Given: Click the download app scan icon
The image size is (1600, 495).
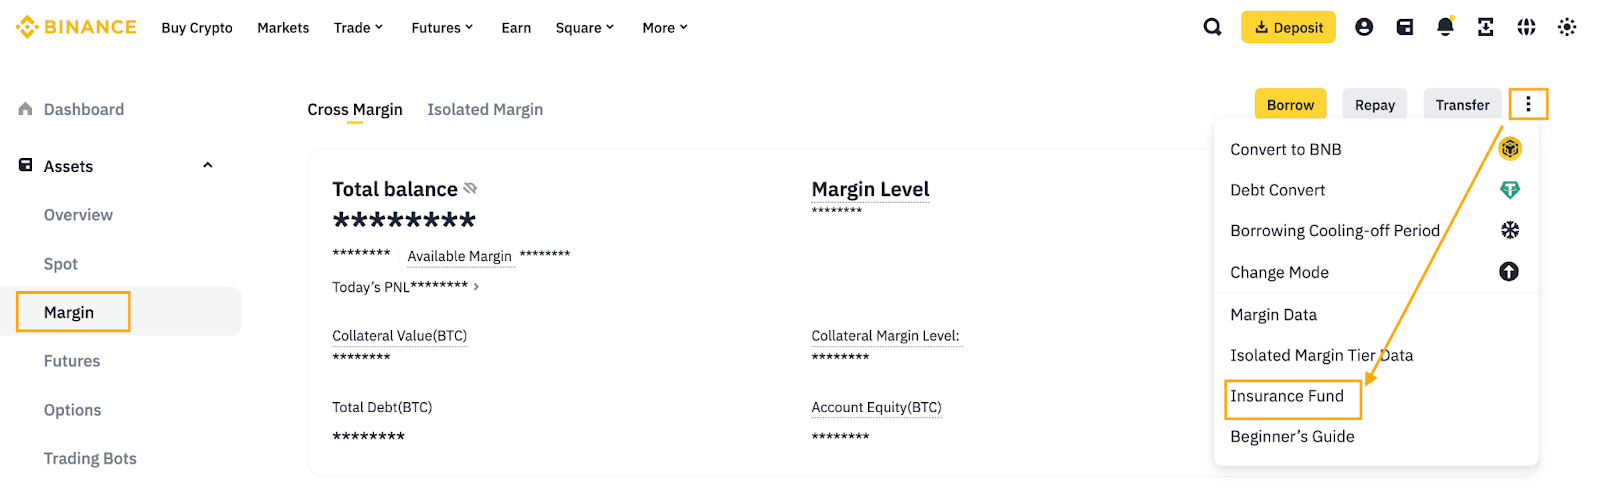Looking at the screenshot, I should tap(1486, 27).
